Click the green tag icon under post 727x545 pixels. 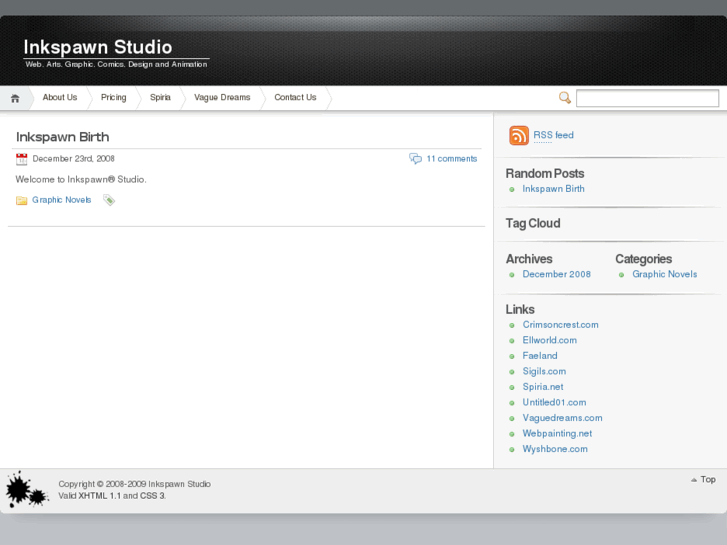tap(109, 200)
